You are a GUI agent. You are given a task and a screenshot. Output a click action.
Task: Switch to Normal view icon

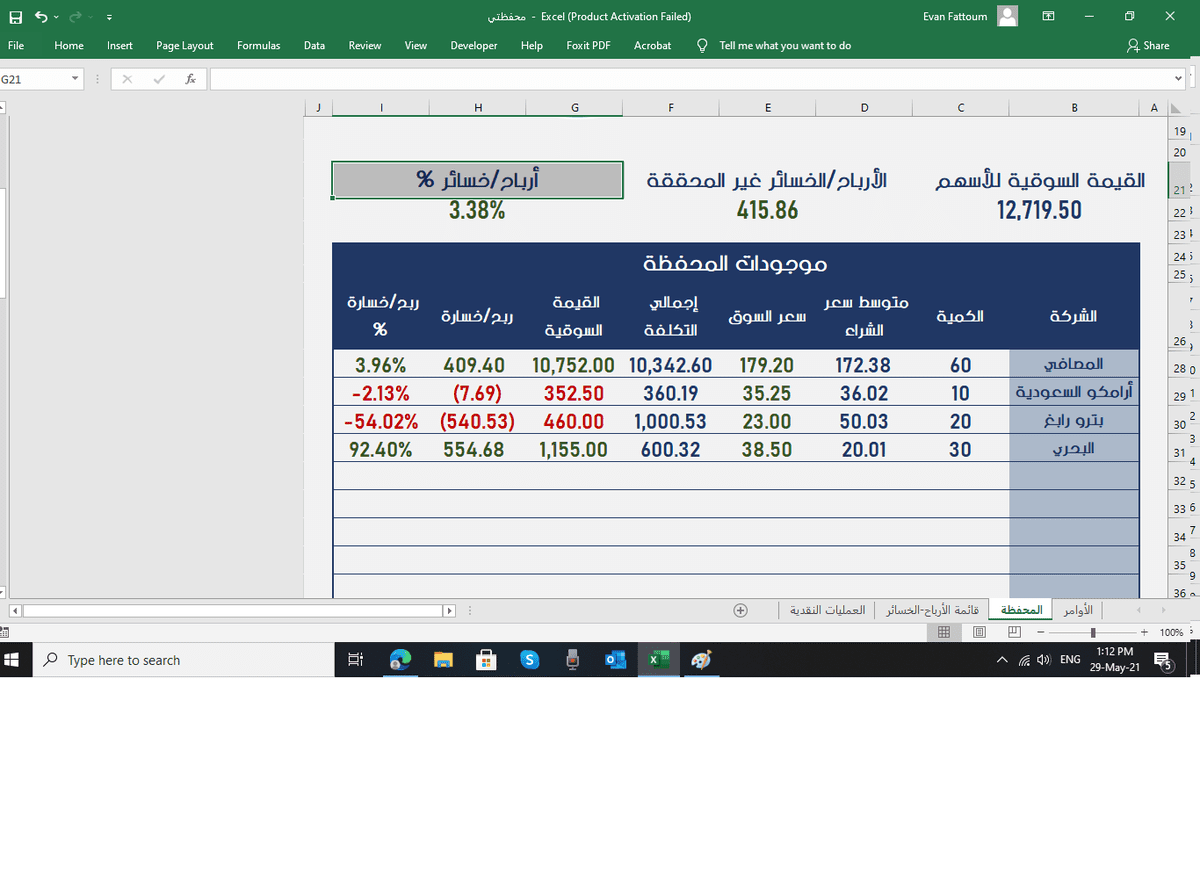click(x=943, y=632)
